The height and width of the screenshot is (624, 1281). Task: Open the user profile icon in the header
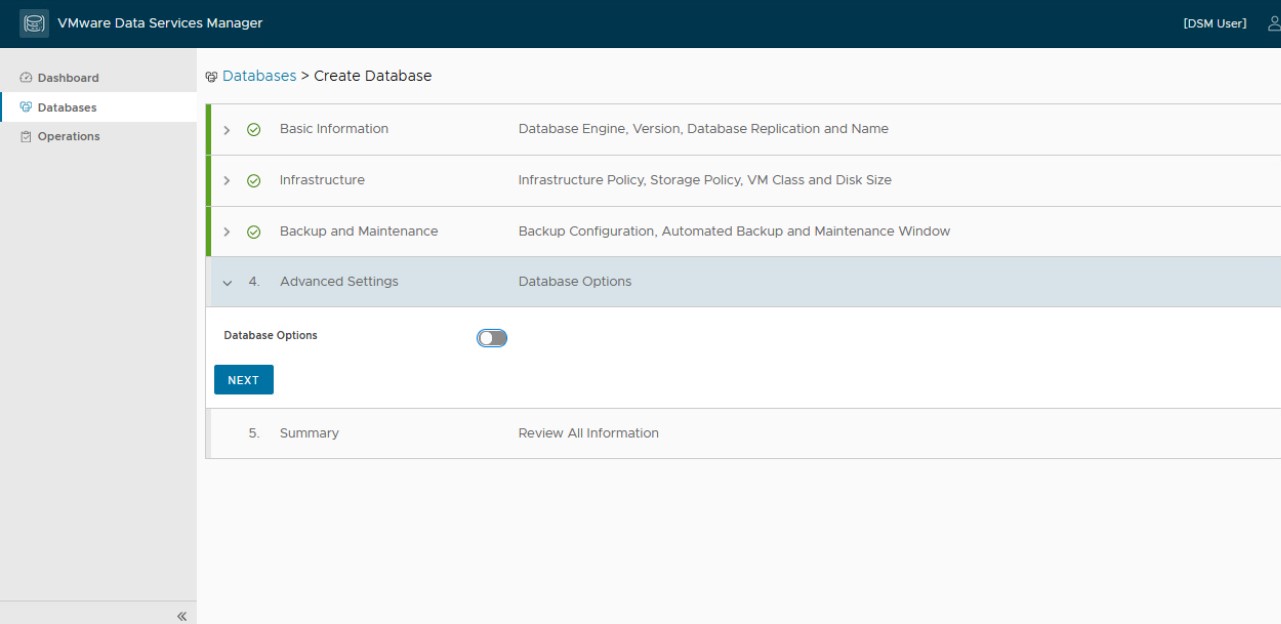point(1274,23)
